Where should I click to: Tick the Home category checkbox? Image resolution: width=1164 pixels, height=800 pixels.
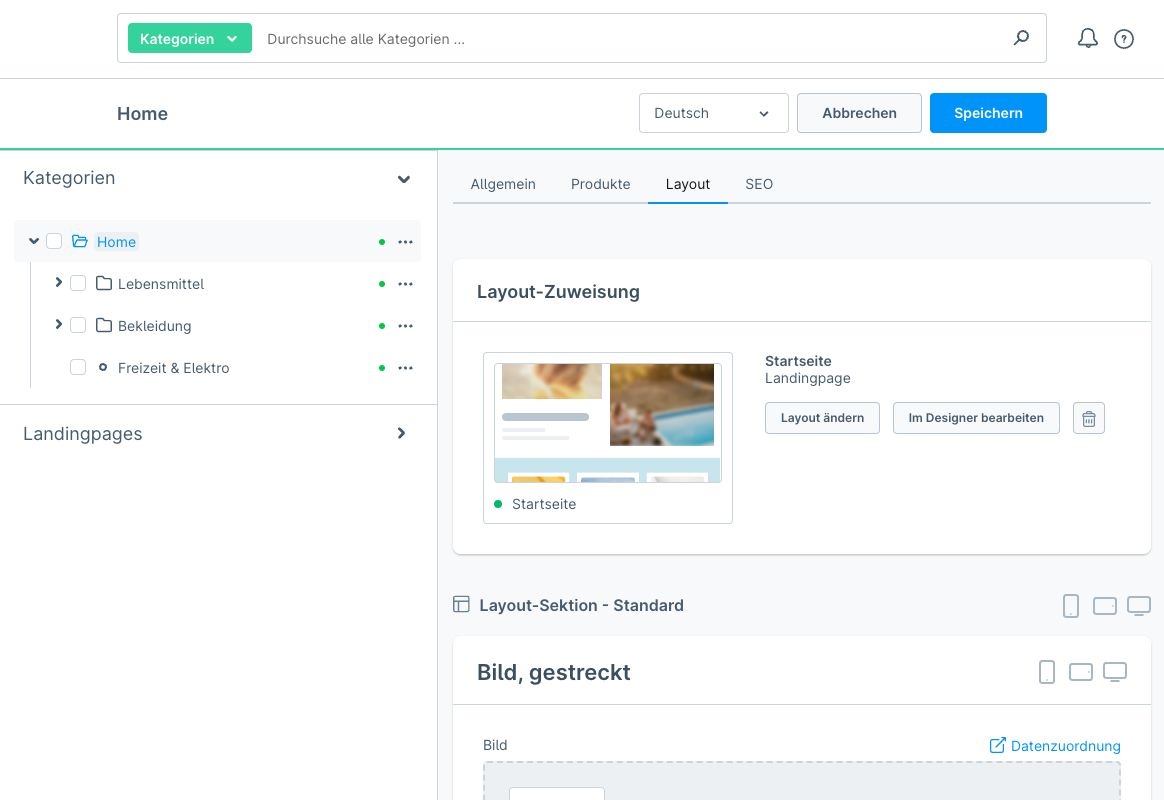[x=54, y=242]
